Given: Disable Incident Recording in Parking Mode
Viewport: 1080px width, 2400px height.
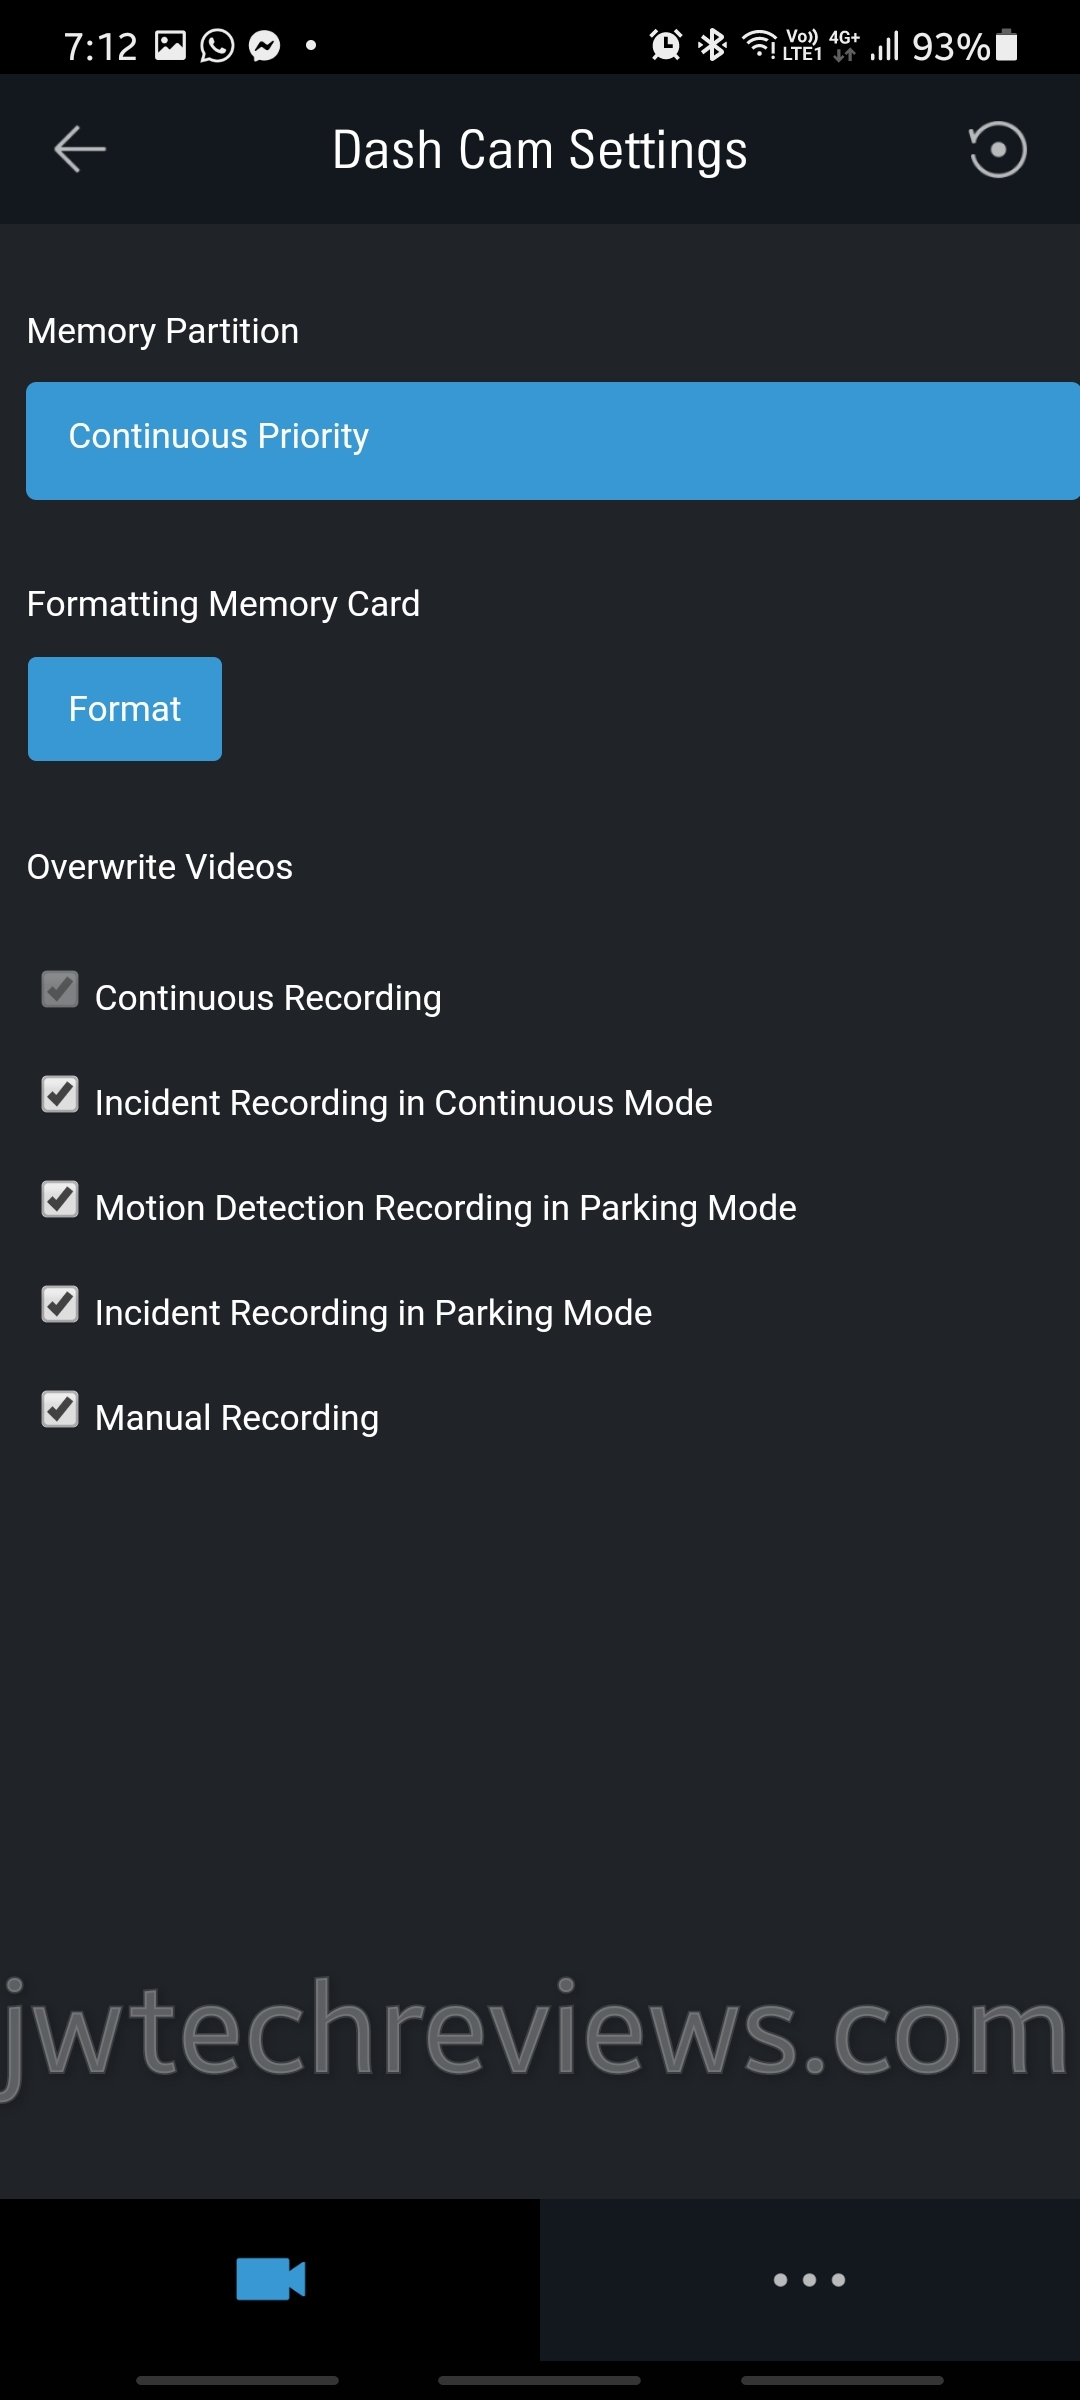Looking at the screenshot, I should coord(60,1305).
